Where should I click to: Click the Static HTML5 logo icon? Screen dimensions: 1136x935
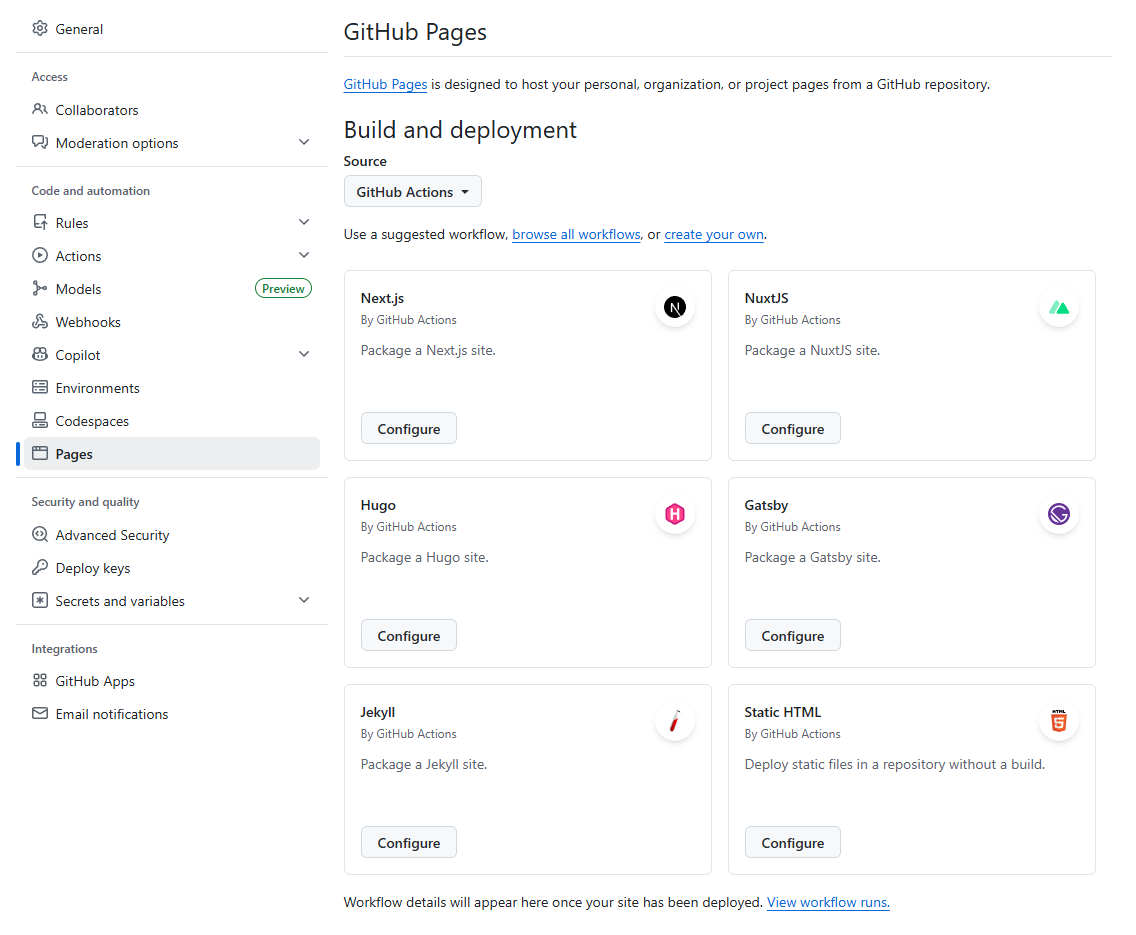click(1059, 721)
